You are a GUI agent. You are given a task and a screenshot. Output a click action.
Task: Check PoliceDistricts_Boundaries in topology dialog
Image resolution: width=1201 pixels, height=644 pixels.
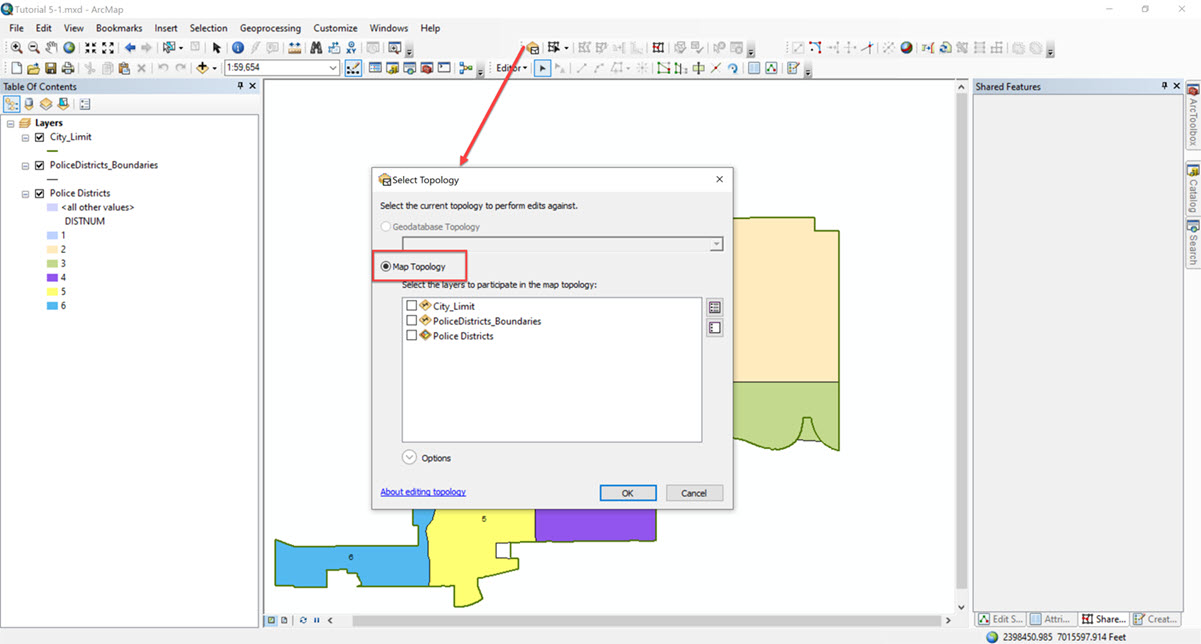point(411,321)
